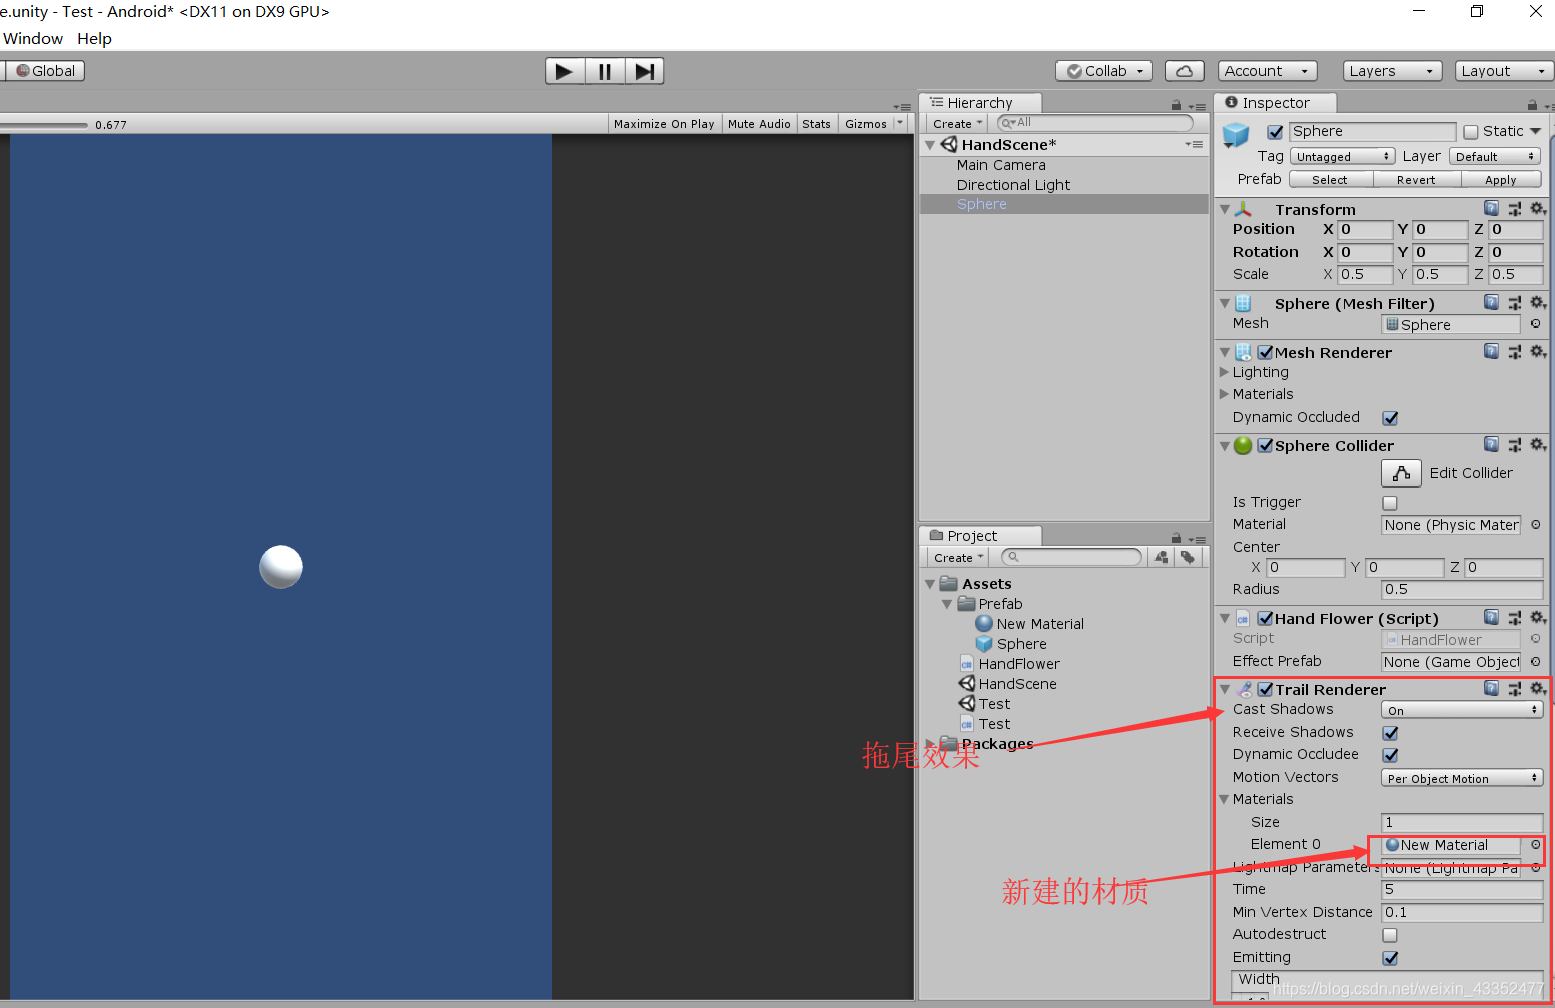Screen dimensions: 1555x1008
Task: Open HandScene options menu icon in Hierarchy
Action: [1194, 145]
